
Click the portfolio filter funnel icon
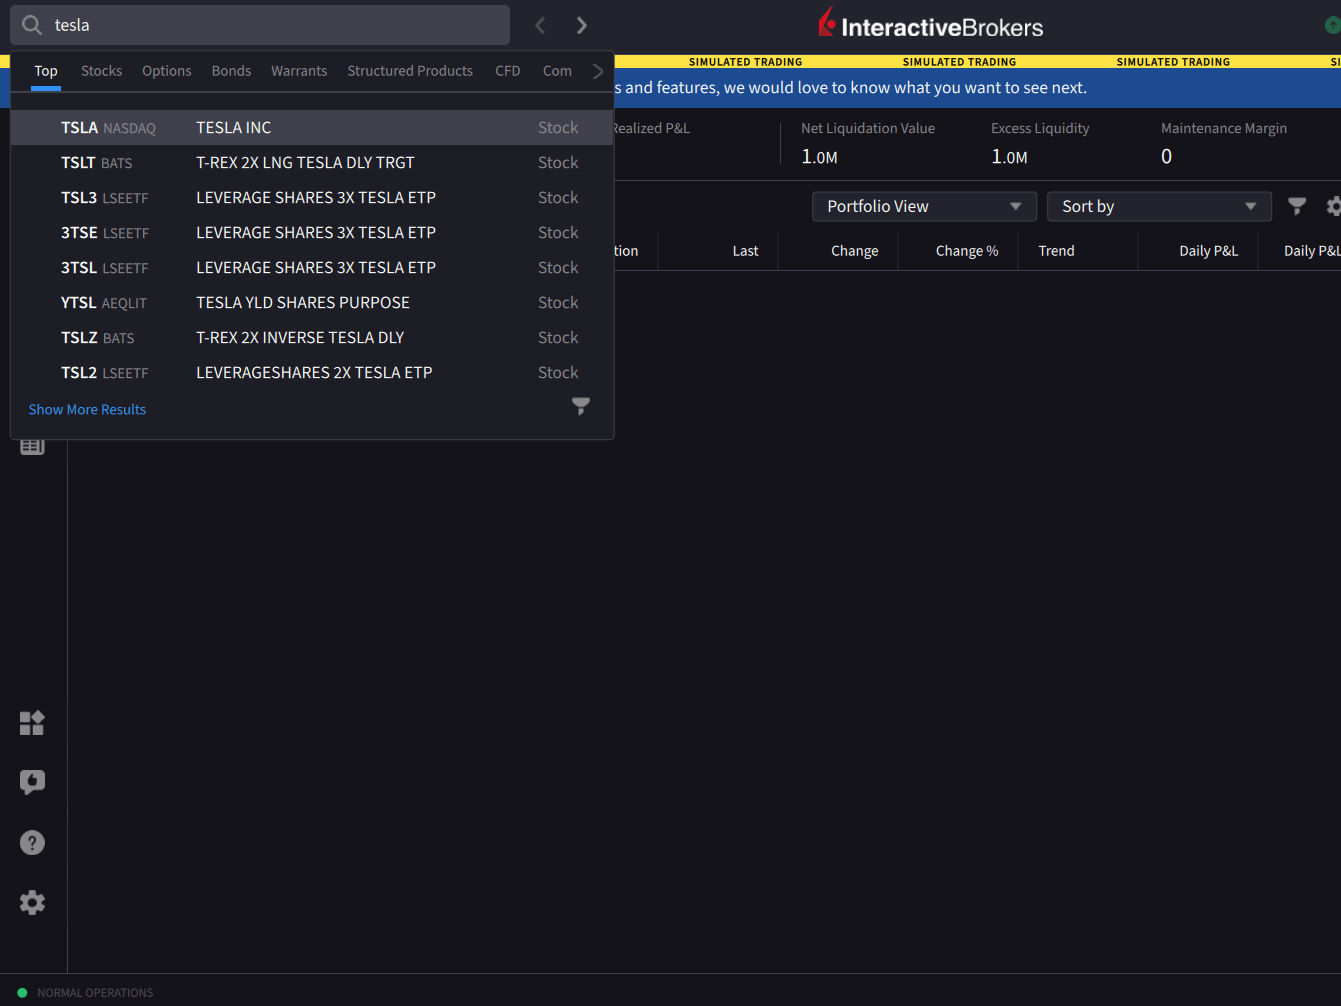tap(1297, 206)
